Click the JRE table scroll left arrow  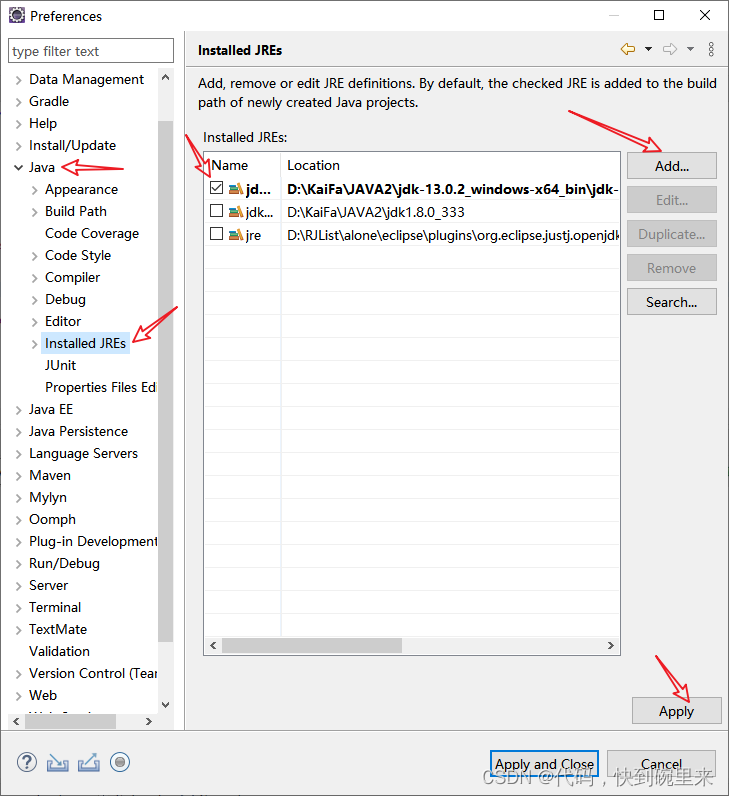point(213,646)
